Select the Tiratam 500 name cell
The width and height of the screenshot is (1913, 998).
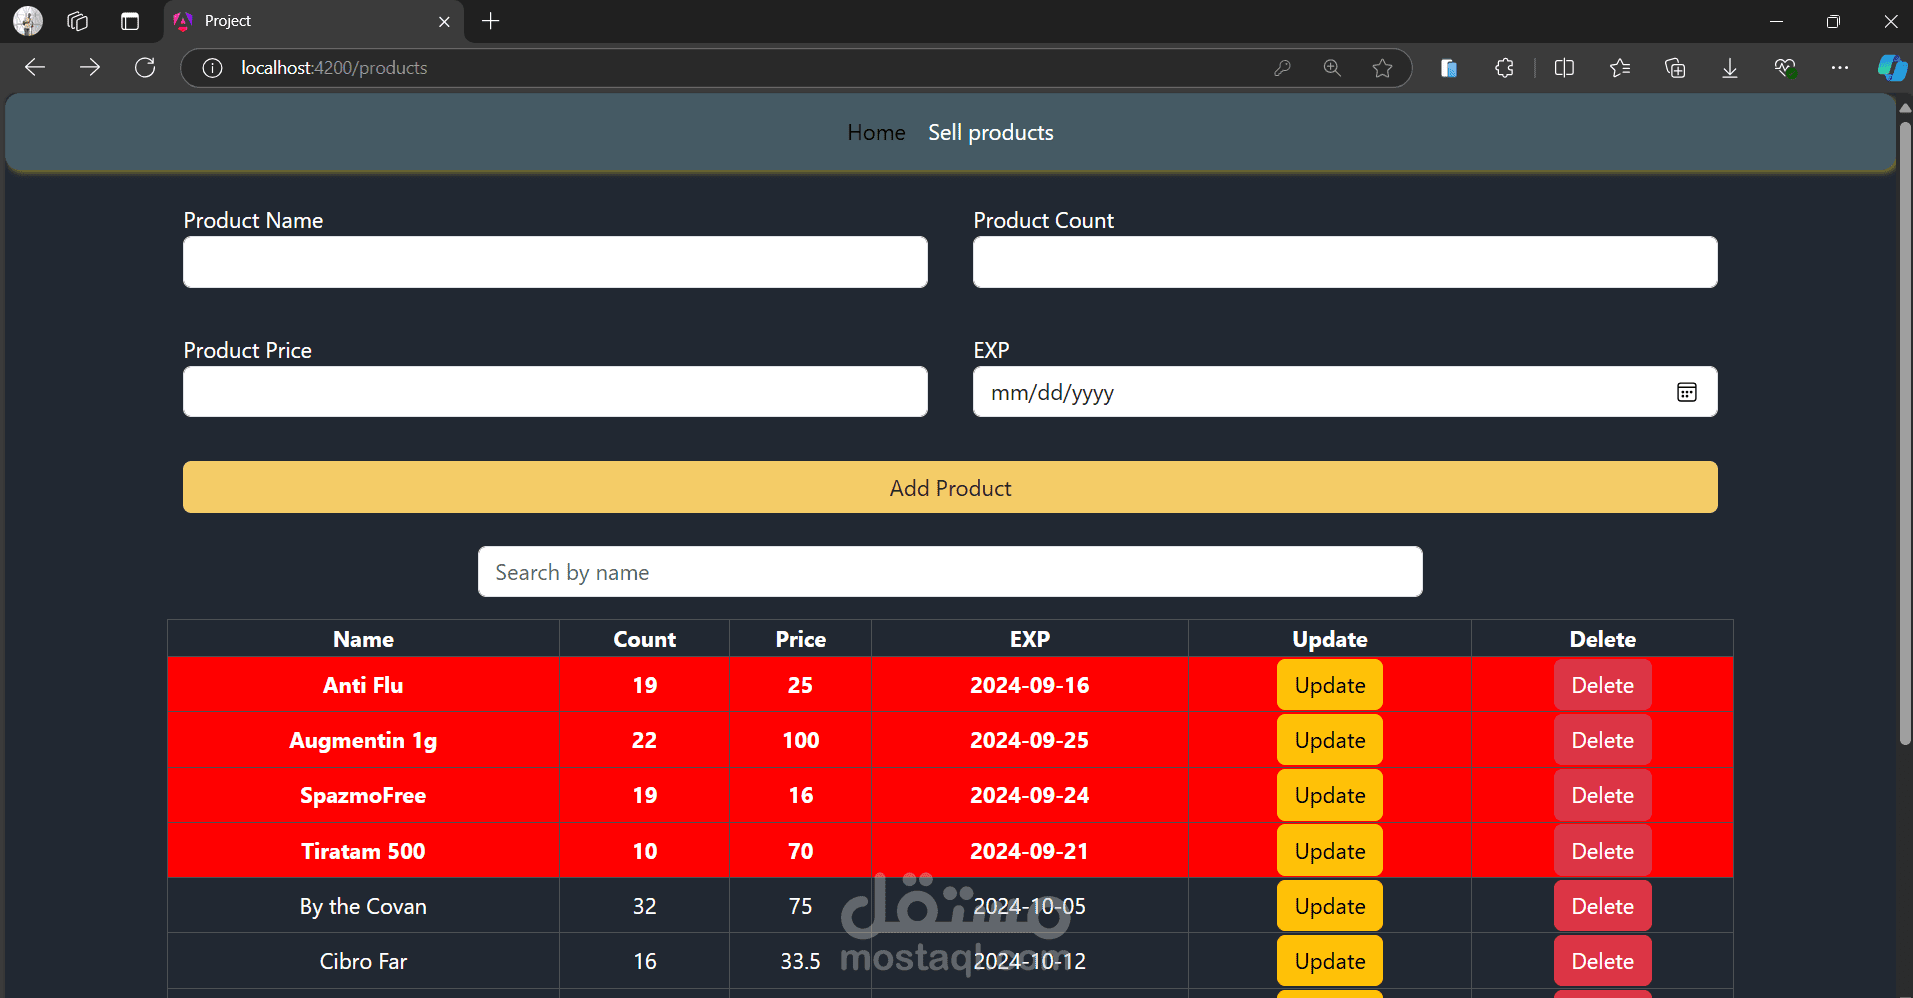363,851
